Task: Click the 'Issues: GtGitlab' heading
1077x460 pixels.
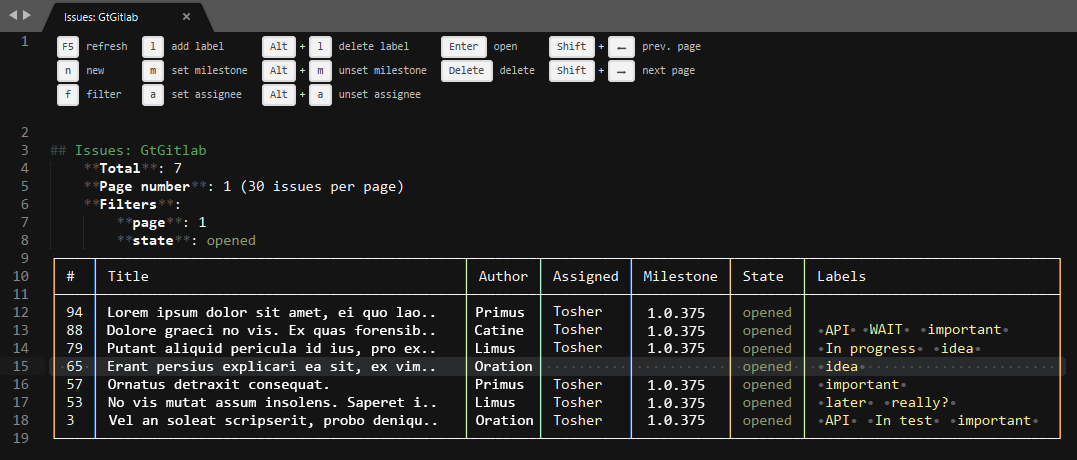Action: coord(141,150)
